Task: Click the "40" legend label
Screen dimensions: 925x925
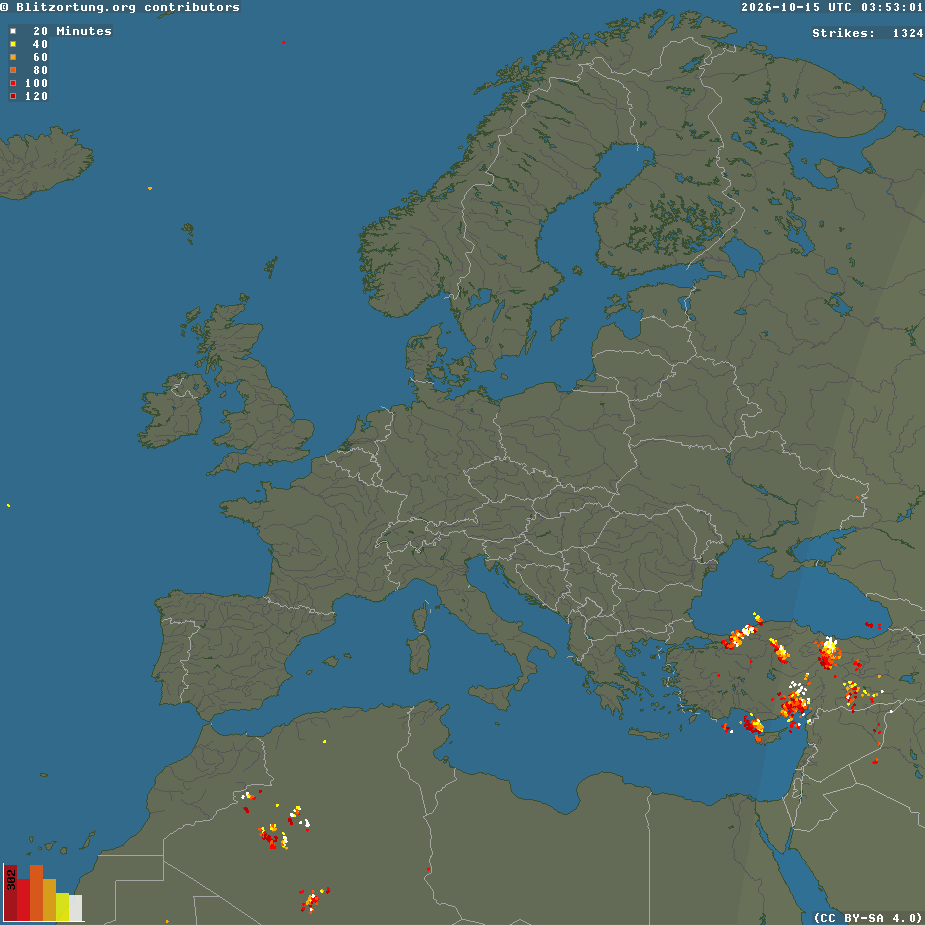Action: (x=40, y=44)
